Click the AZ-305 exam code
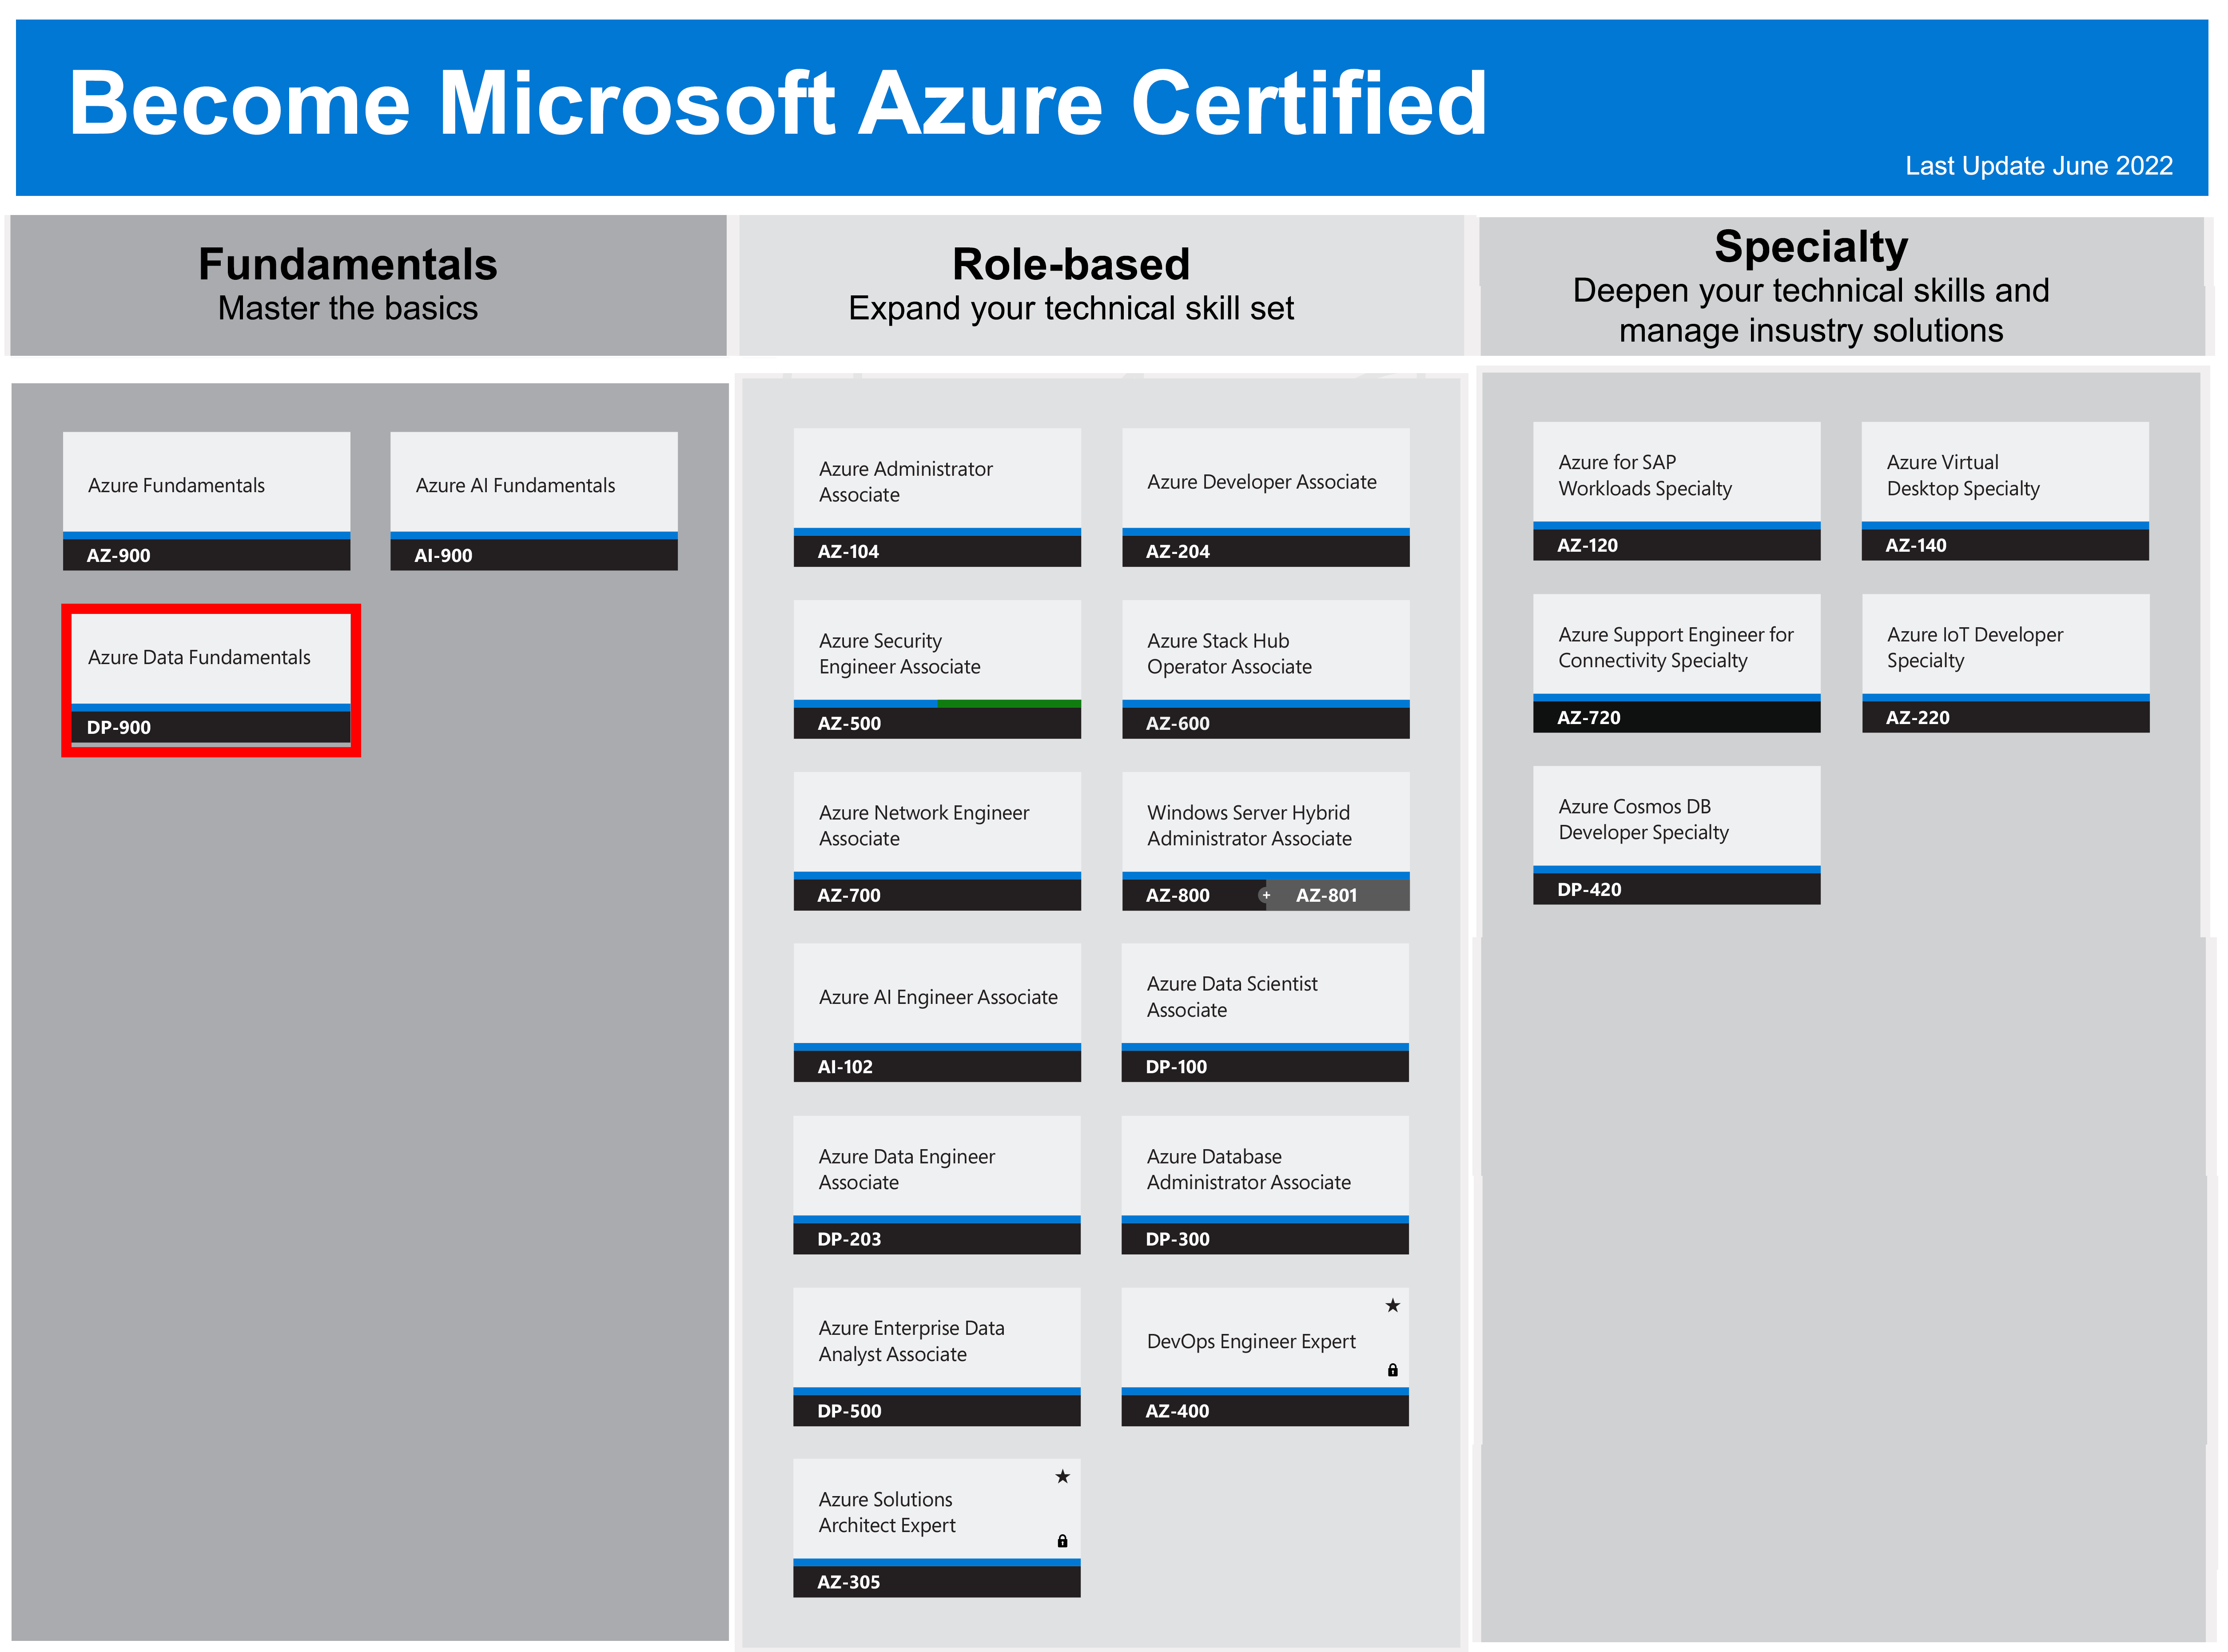The width and height of the screenshot is (2228, 1652). point(848,1582)
